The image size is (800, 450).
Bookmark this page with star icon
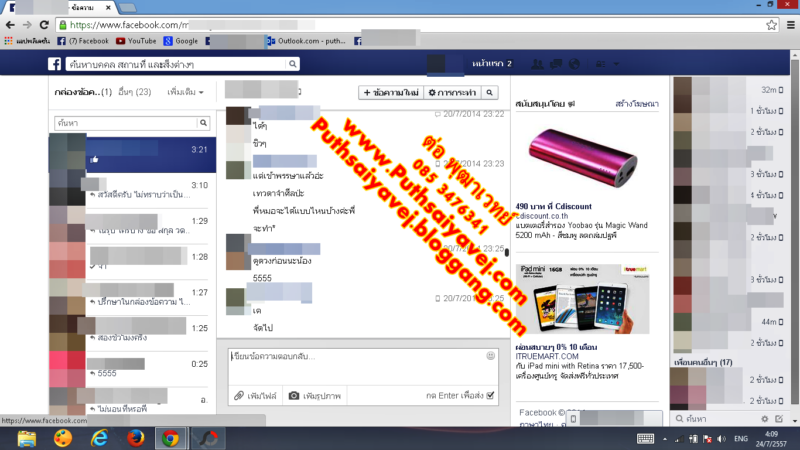pos(771,24)
